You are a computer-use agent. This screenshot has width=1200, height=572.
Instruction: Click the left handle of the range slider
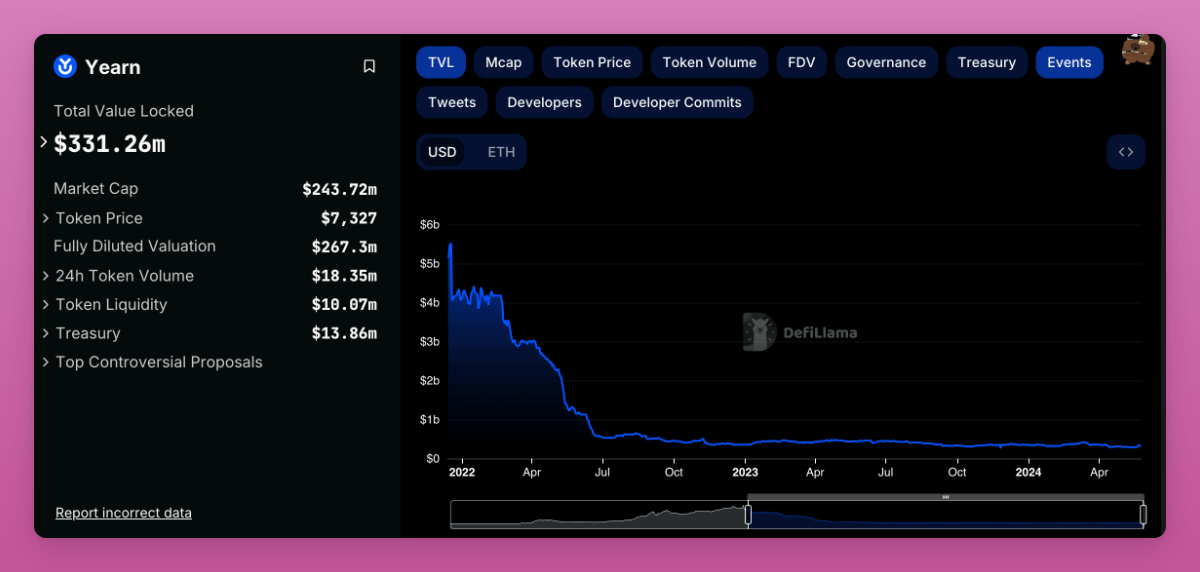(747, 514)
